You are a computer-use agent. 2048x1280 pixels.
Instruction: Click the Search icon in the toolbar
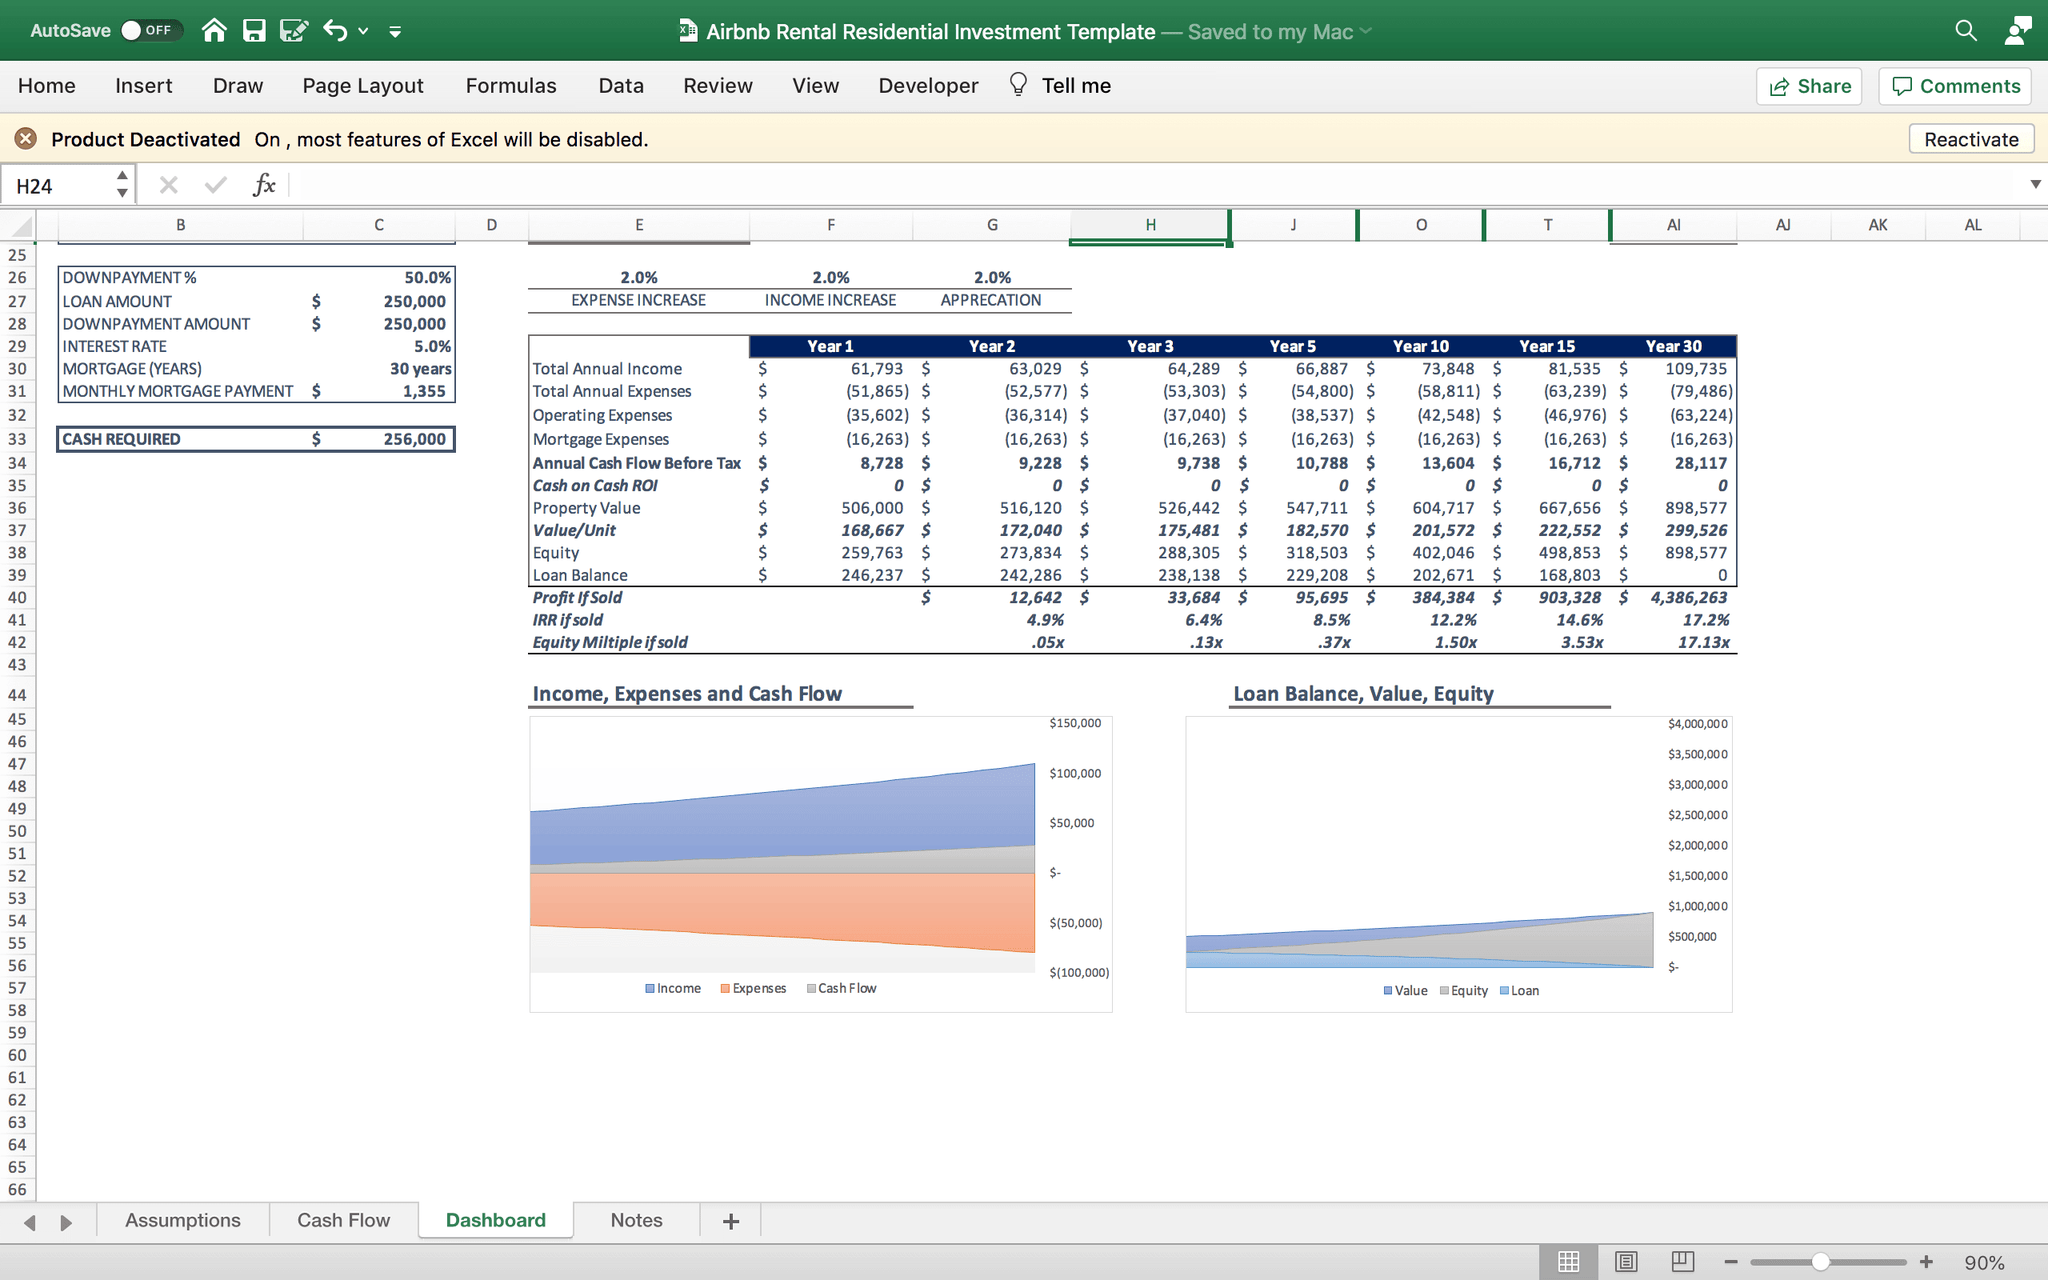[1965, 29]
